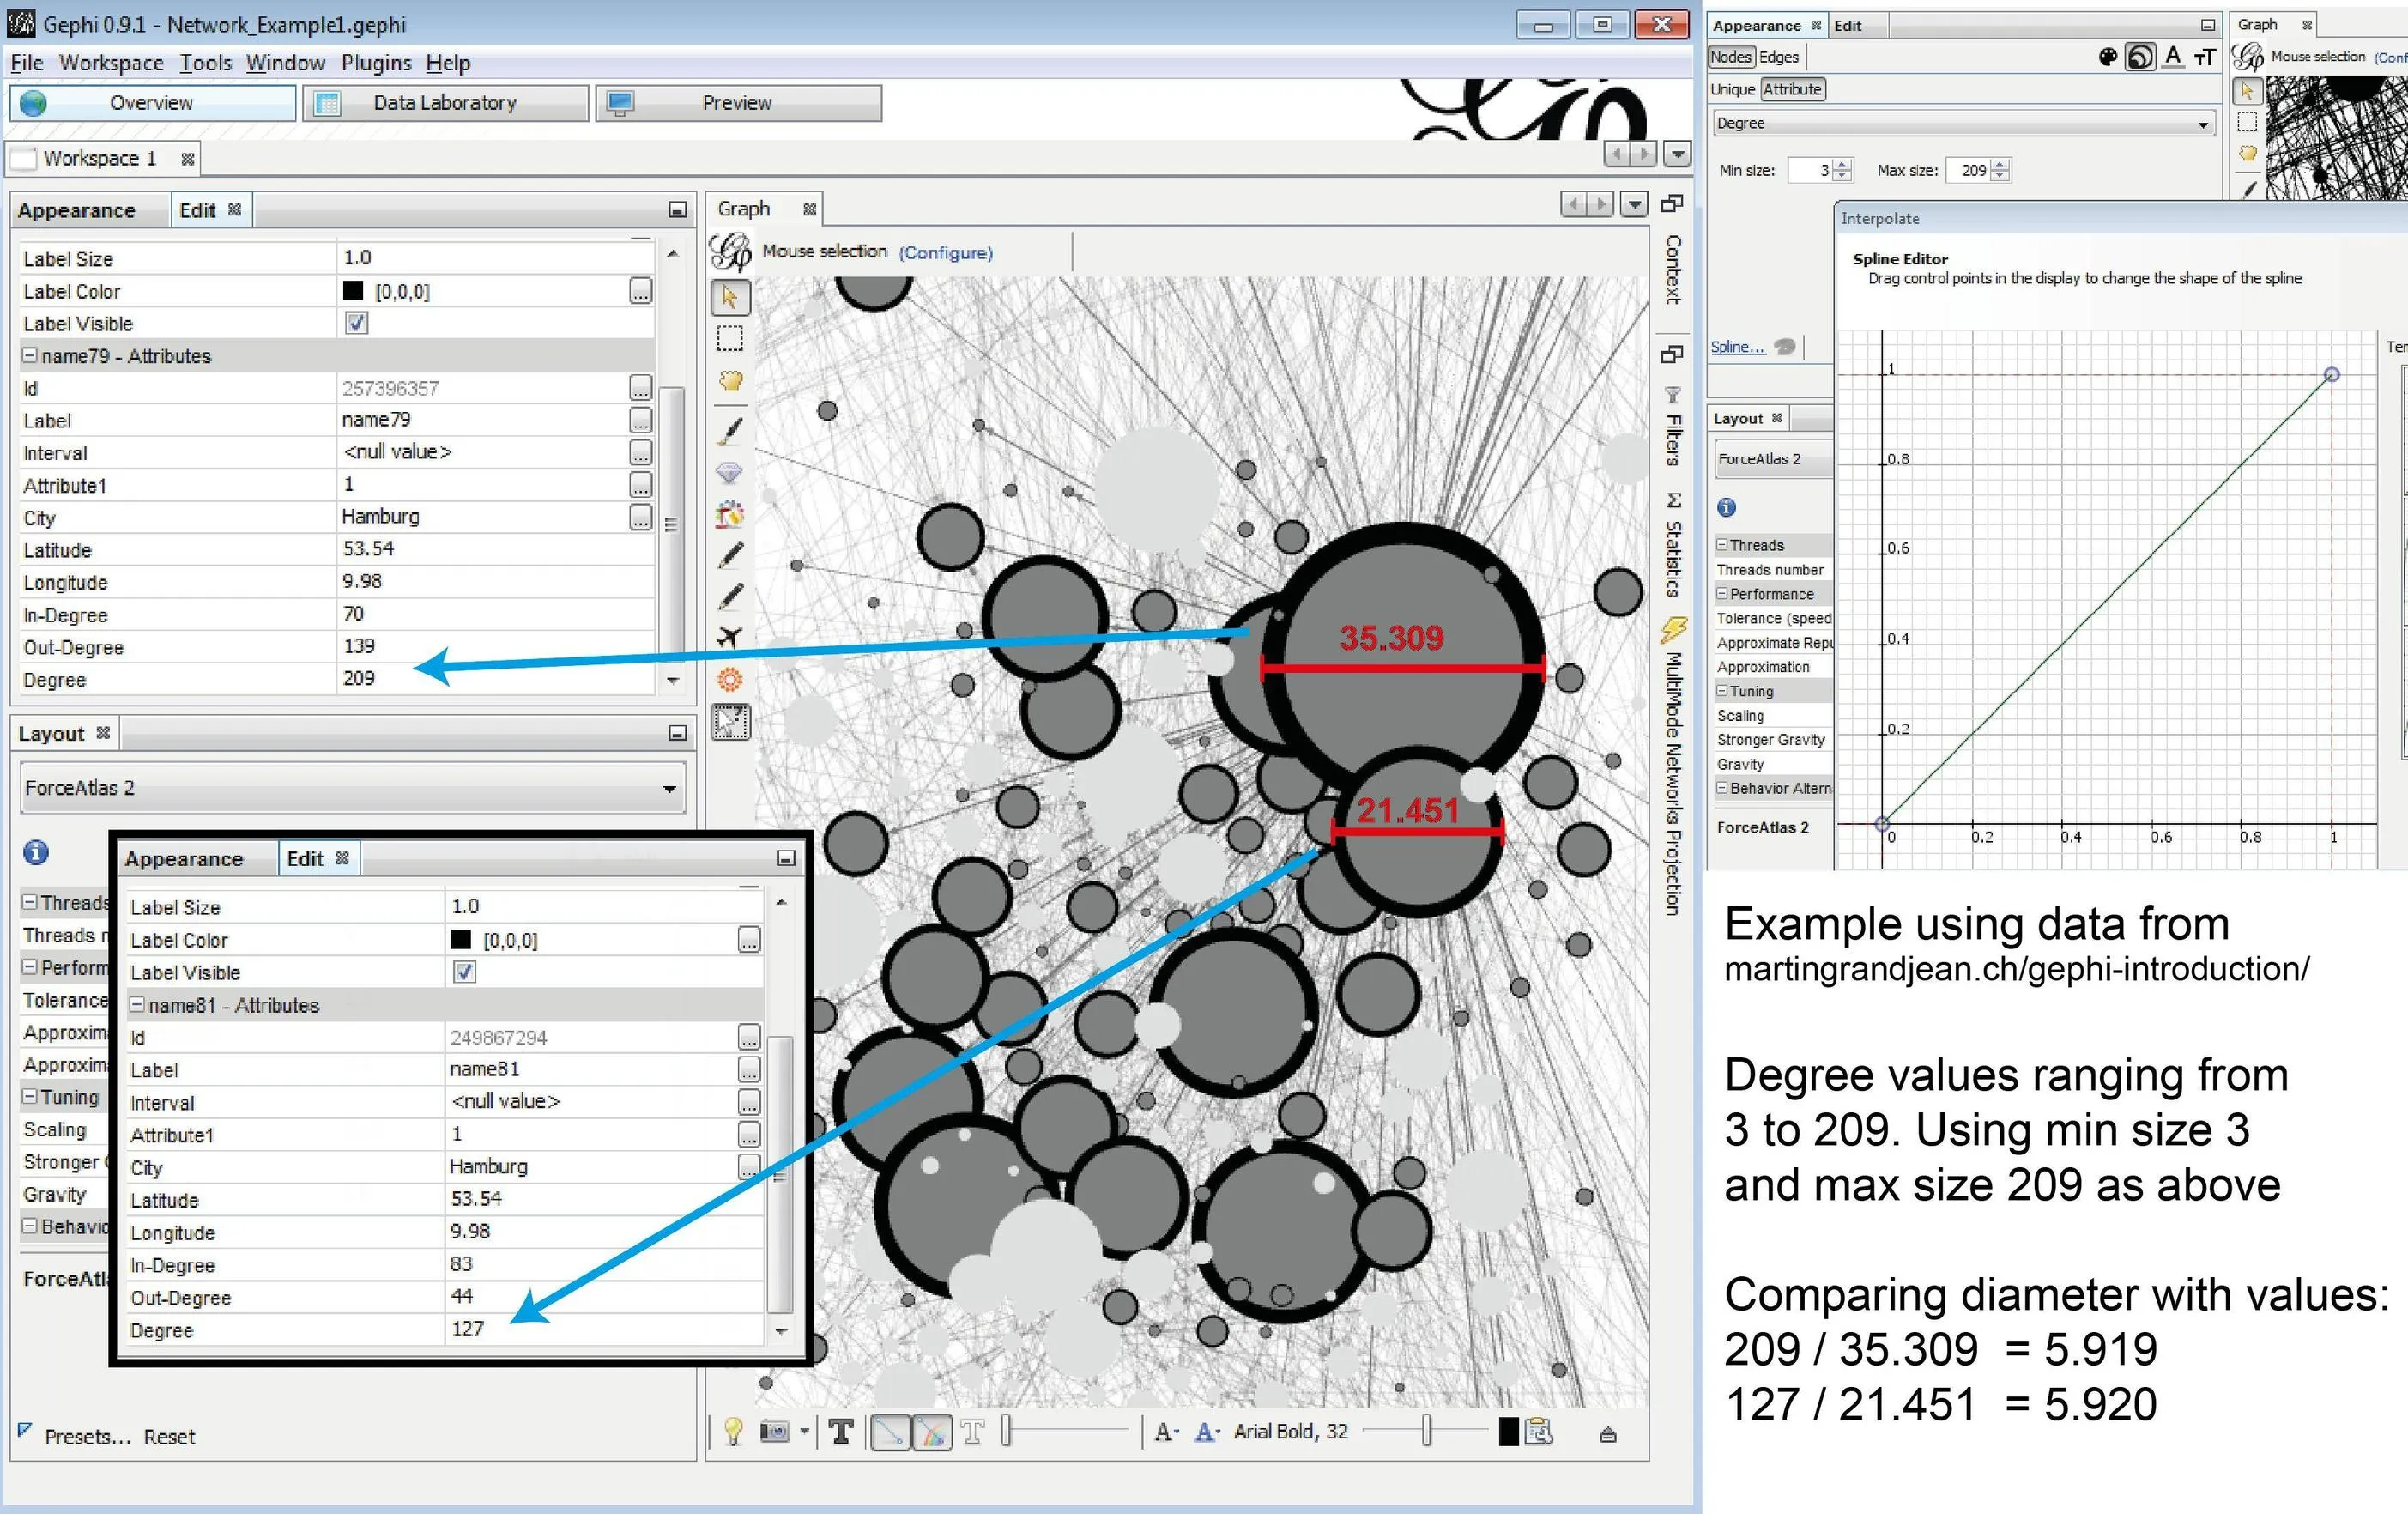The image size is (2408, 1514).
Task: Click the camera screenshot icon
Action: 774,1432
